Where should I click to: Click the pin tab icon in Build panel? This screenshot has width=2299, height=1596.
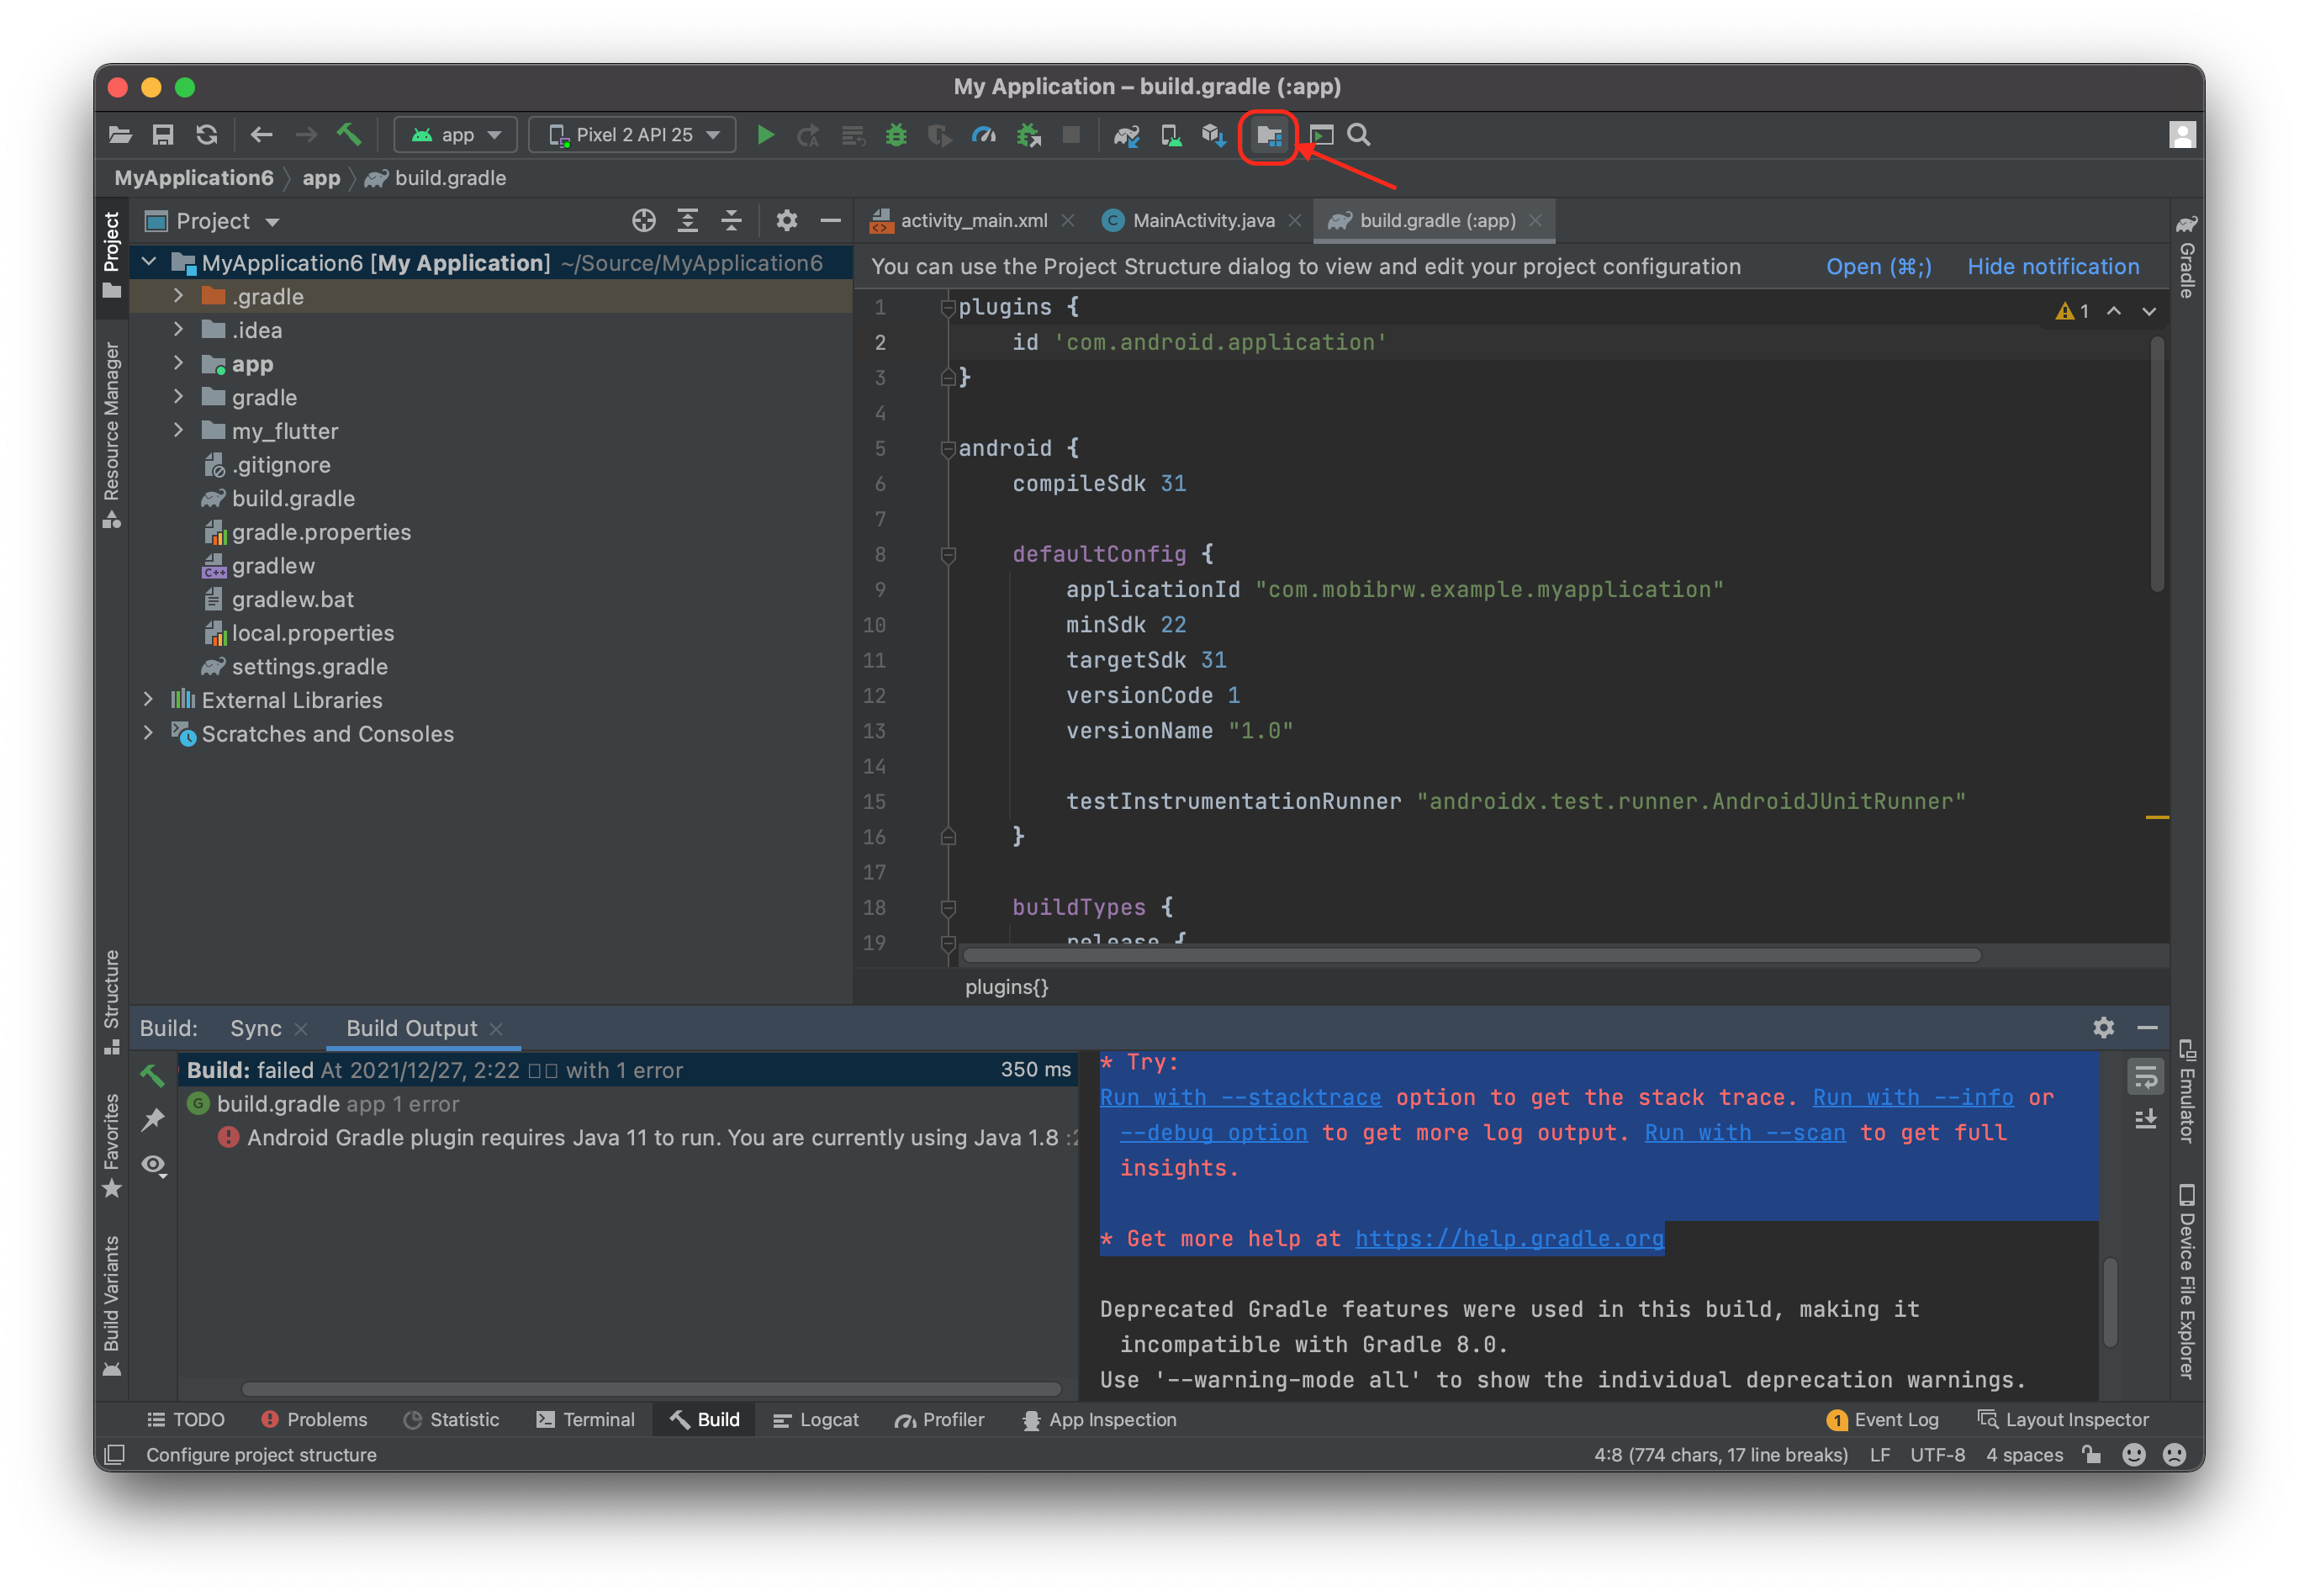[153, 1120]
